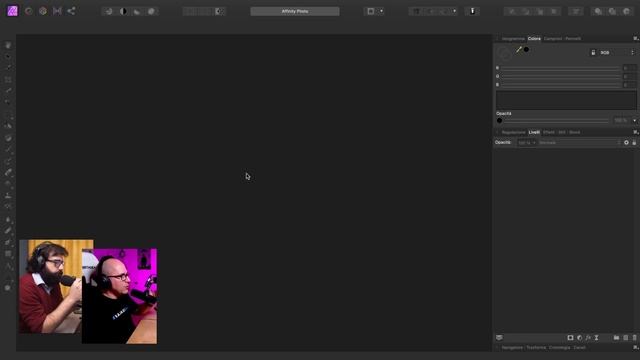Add a new pixel layer
640x360 pixels.
626,338
